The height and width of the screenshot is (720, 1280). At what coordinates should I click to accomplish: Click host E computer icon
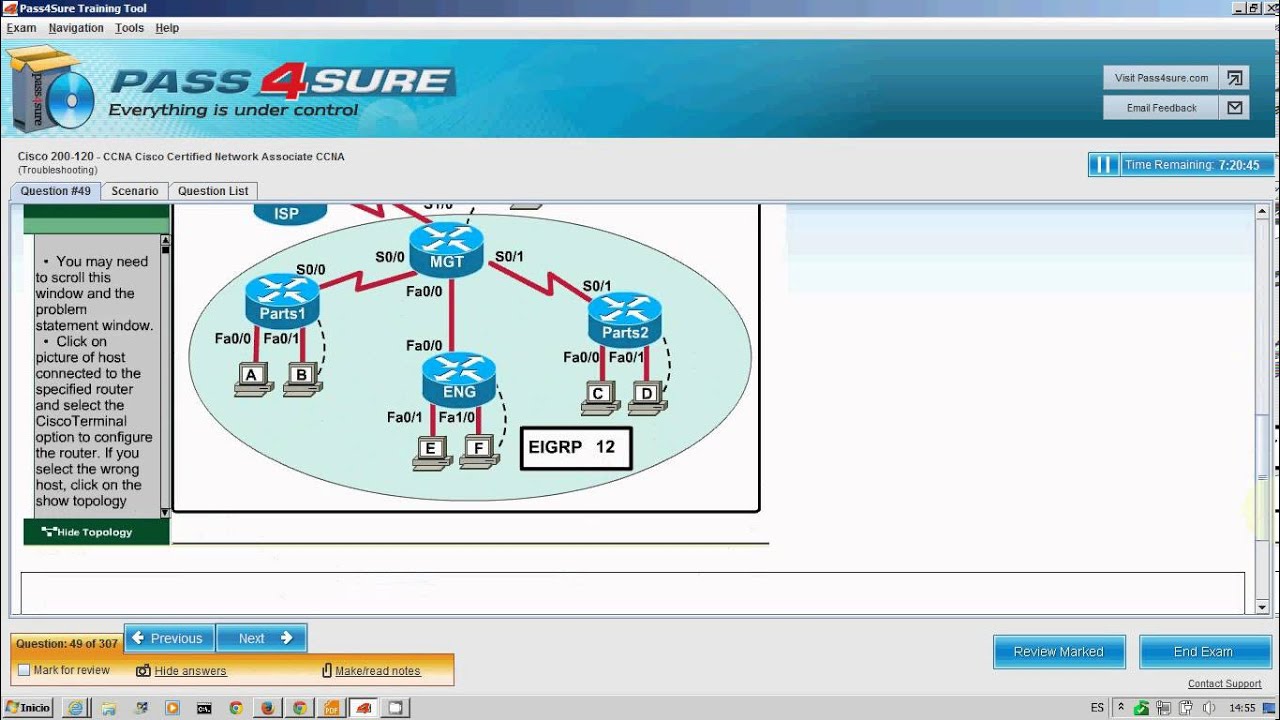coord(431,452)
